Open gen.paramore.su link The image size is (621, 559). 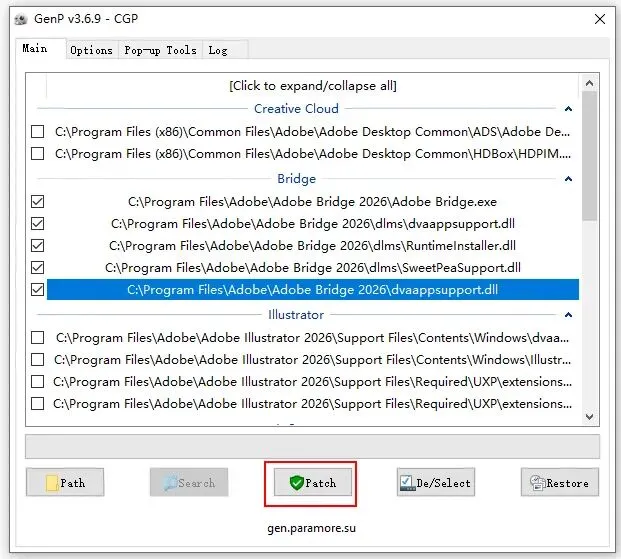311,528
